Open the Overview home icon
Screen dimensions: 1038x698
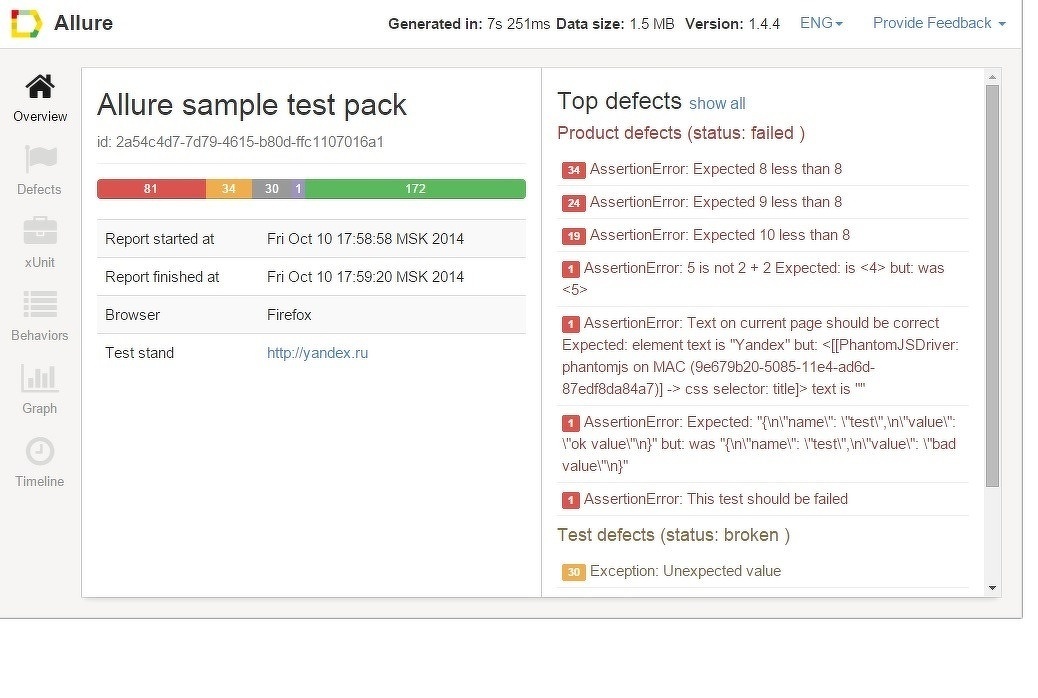coord(40,88)
